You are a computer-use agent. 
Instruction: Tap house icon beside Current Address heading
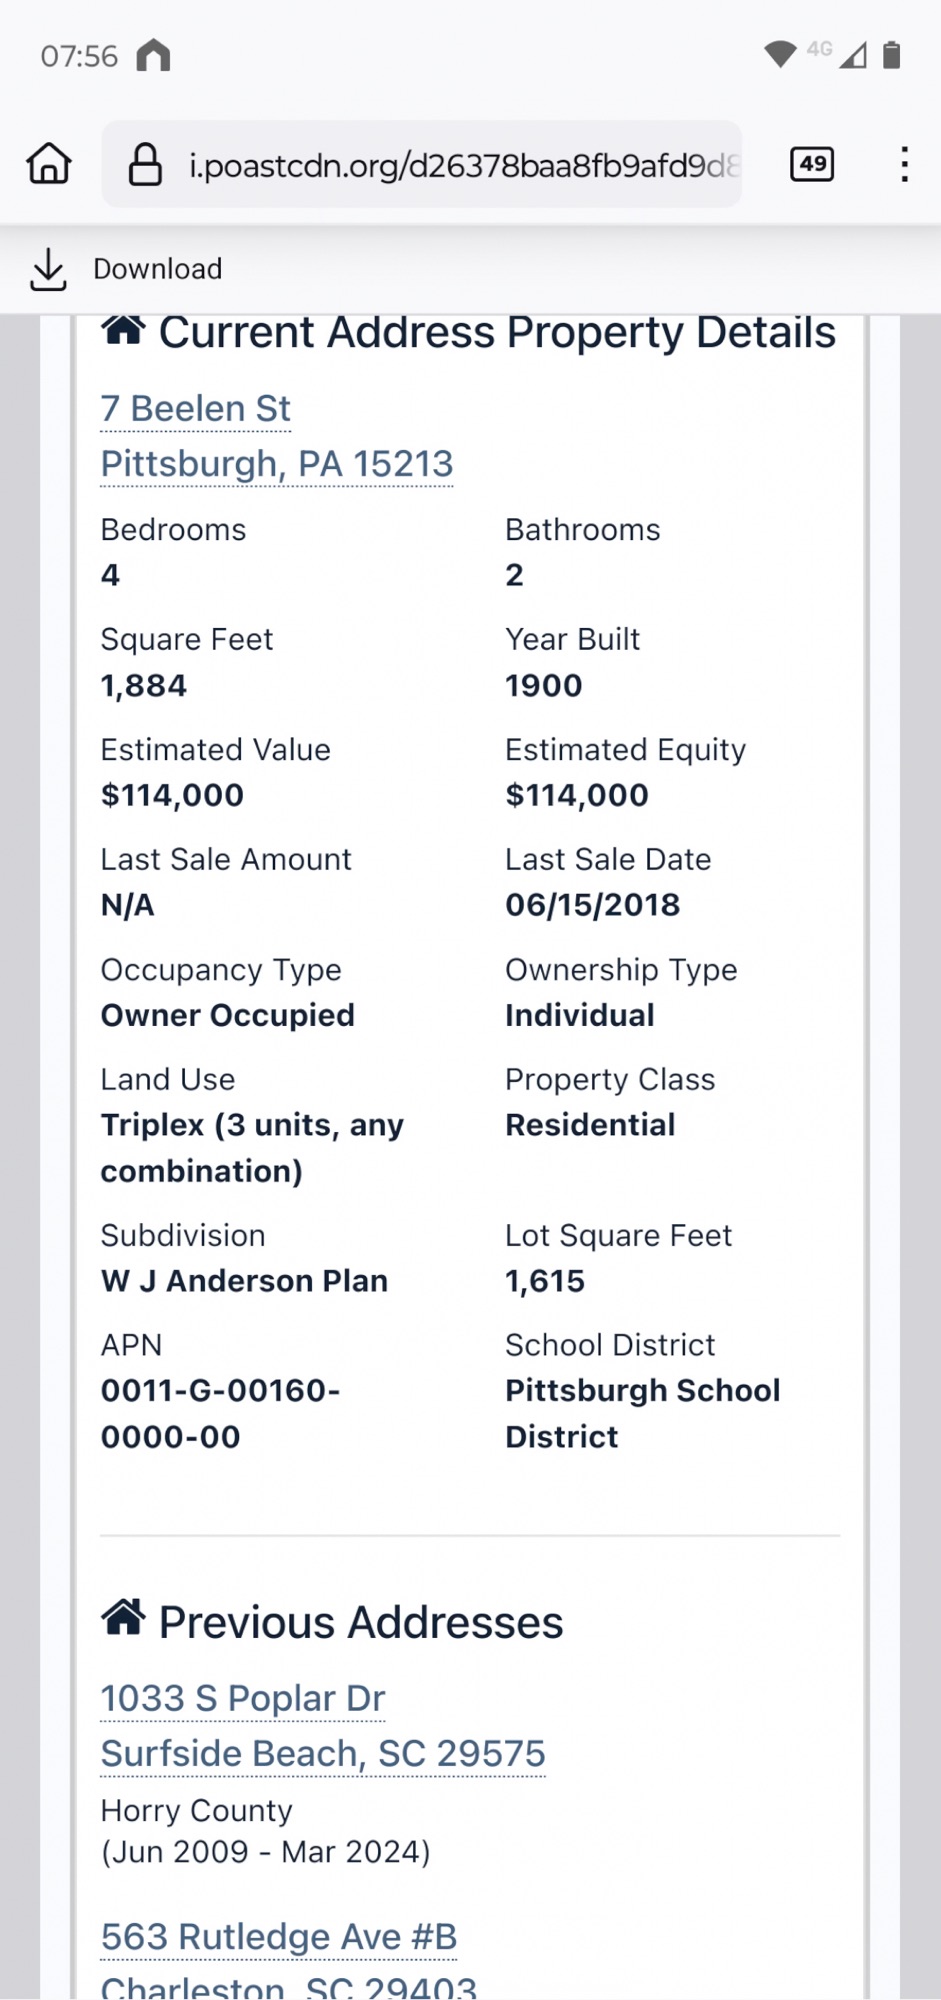coord(123,330)
